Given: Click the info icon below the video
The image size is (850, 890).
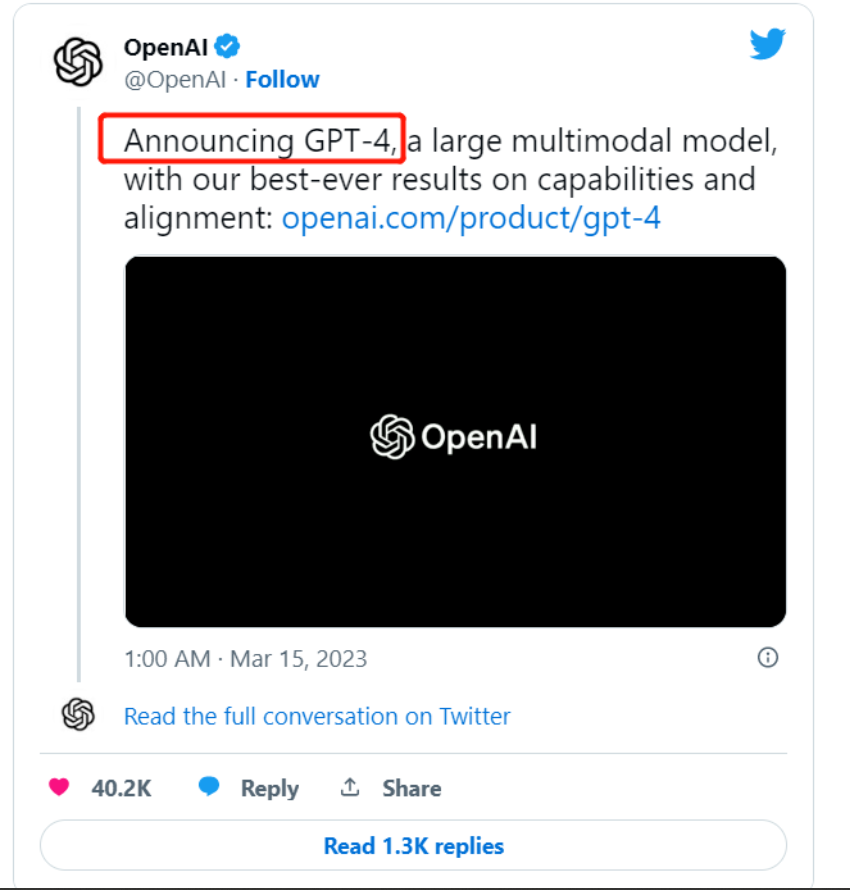Looking at the screenshot, I should pyautogui.click(x=767, y=658).
